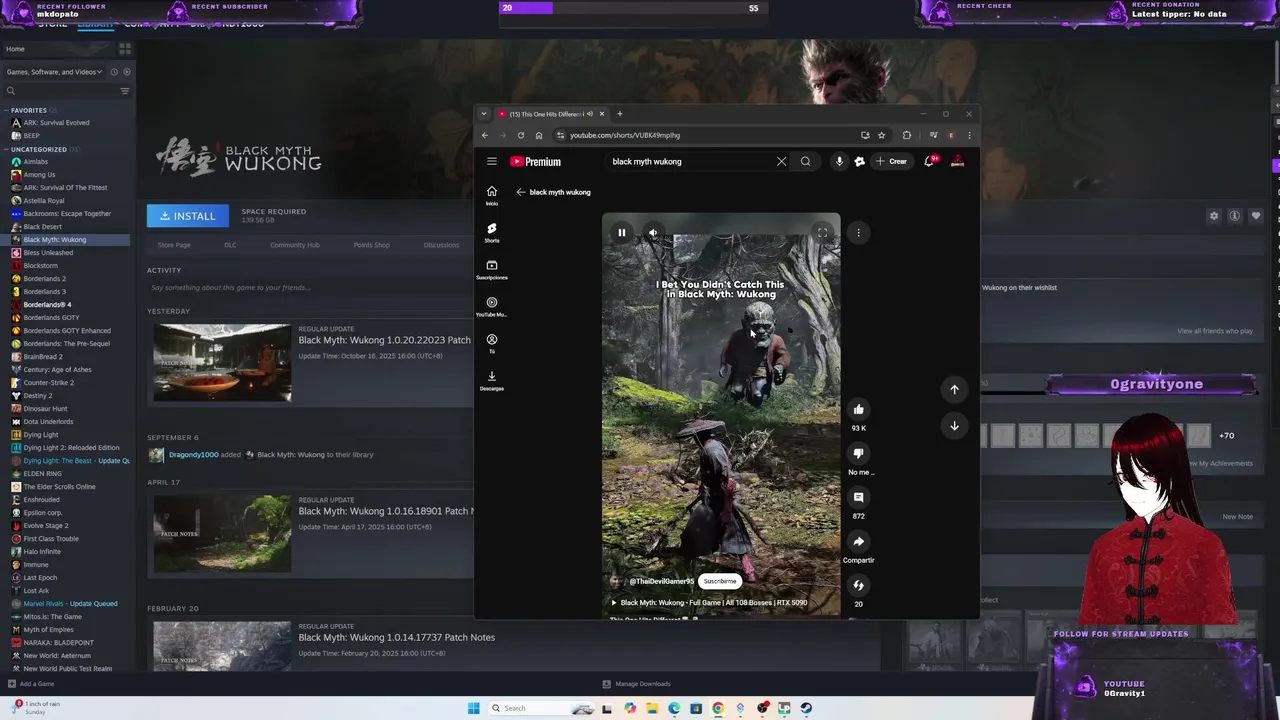Expand the Games, Software, and Videos dropdown
This screenshot has height=720, width=1280.
tap(52, 72)
